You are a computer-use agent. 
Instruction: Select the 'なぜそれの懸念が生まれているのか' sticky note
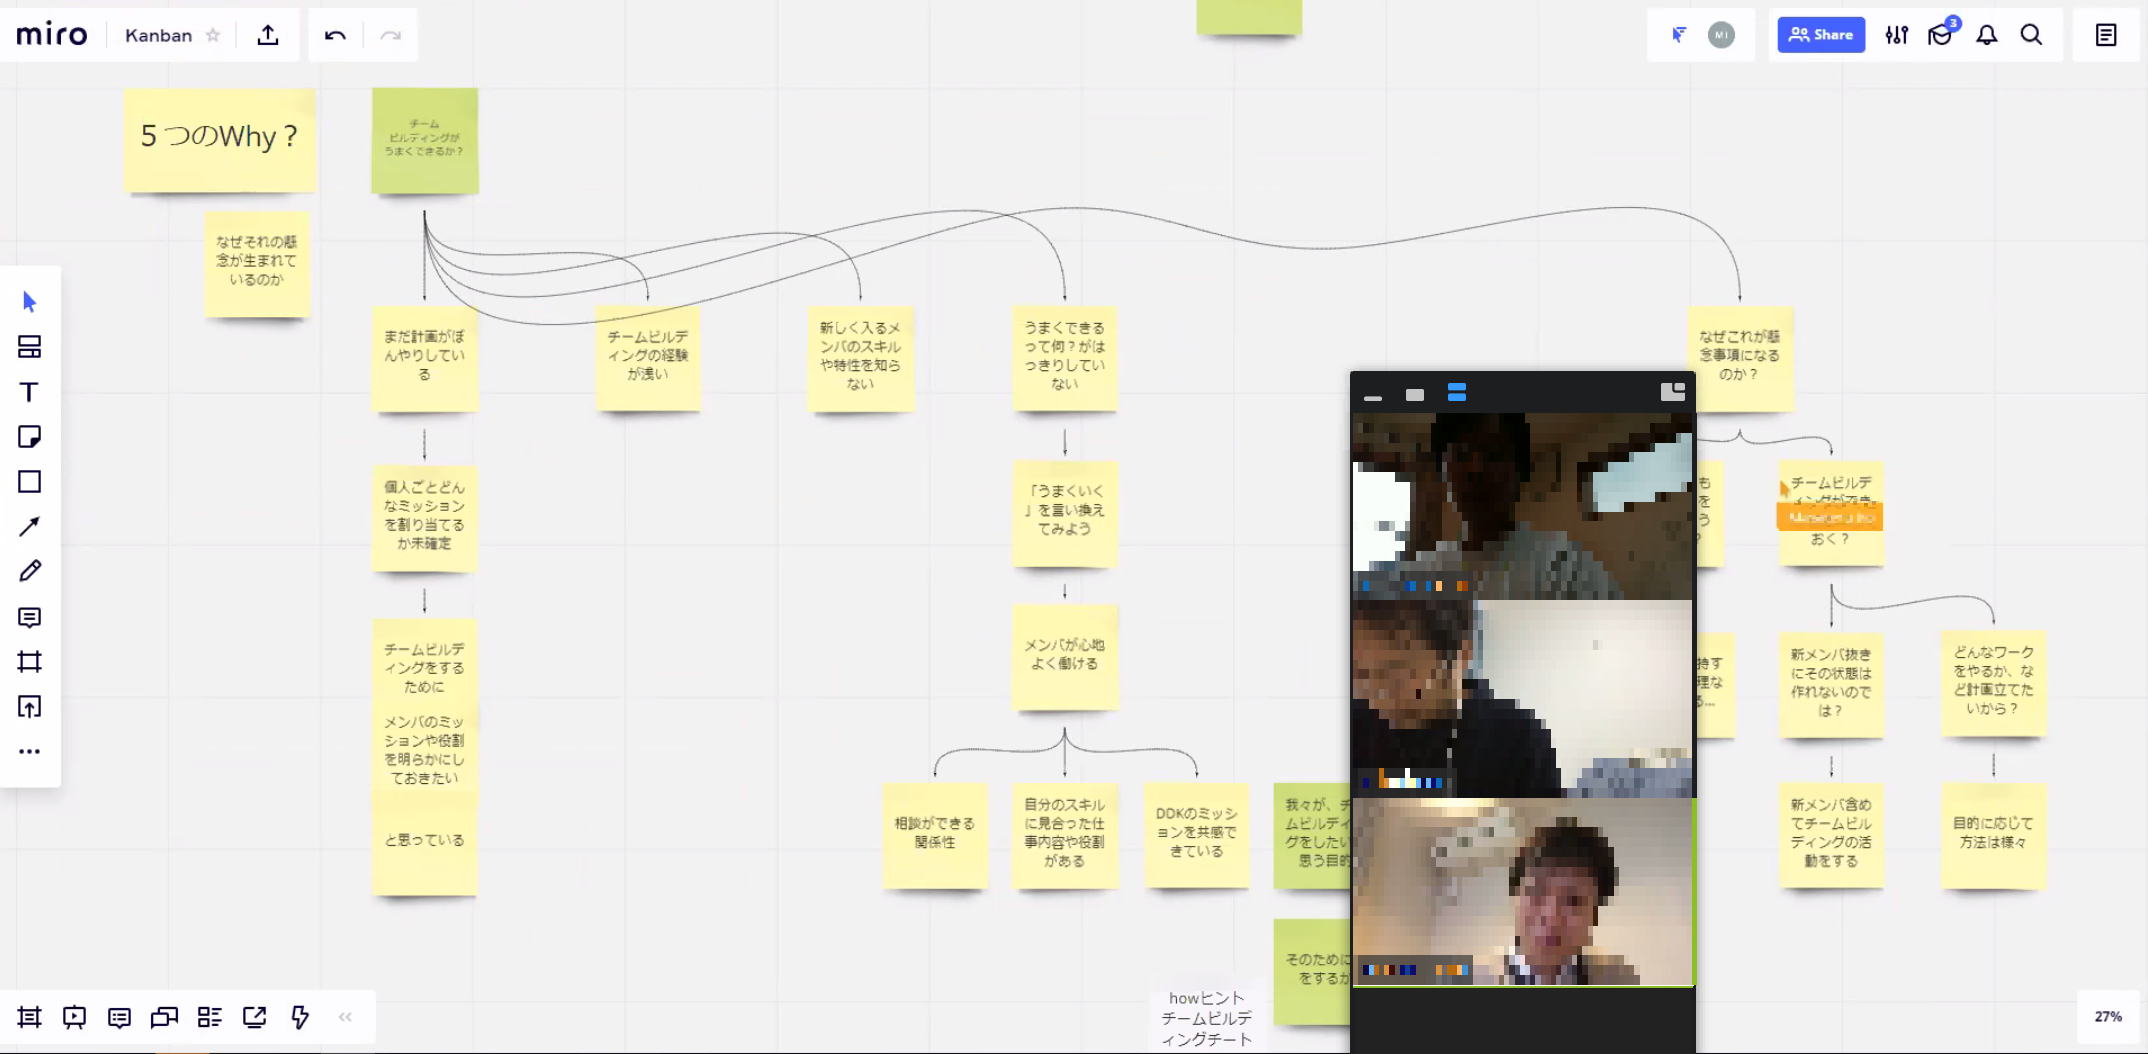tap(257, 263)
